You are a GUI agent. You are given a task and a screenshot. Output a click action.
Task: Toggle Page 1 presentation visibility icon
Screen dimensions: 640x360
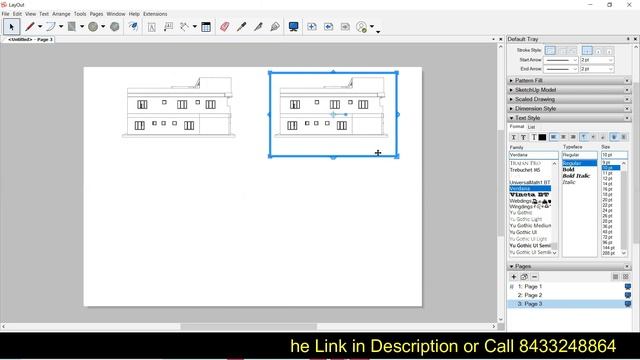628,287
